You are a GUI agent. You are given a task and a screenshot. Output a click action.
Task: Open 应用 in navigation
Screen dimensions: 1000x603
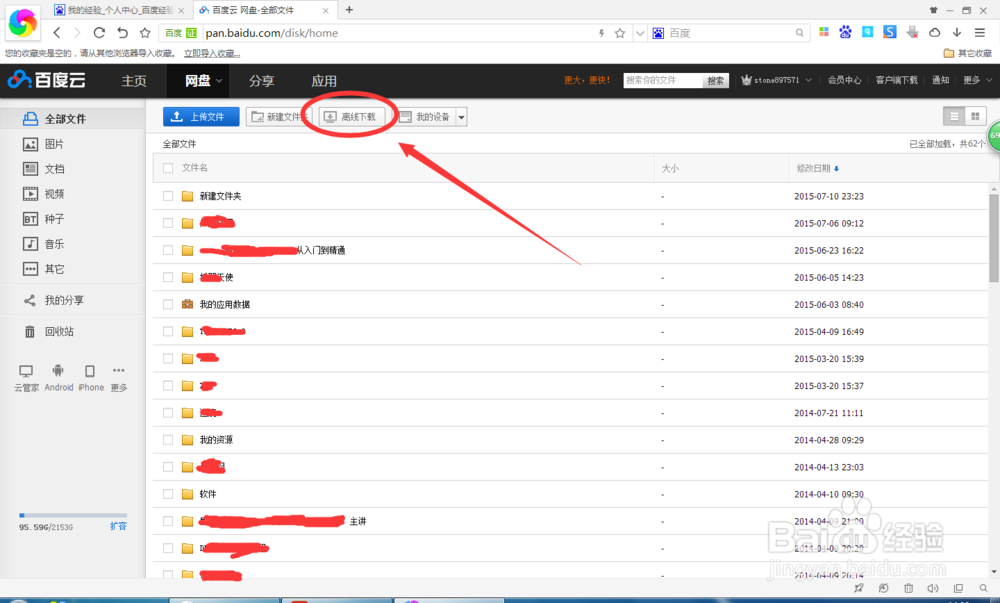324,81
